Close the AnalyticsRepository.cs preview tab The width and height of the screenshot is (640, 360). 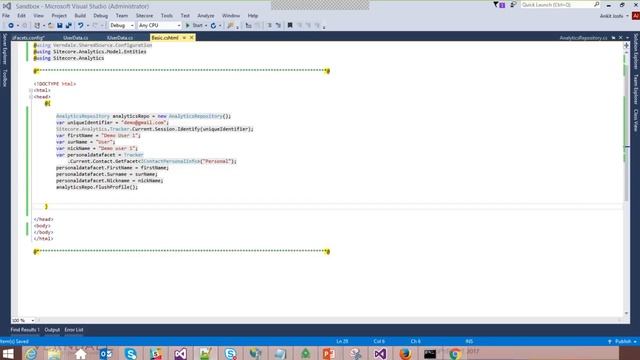click(x=620, y=38)
